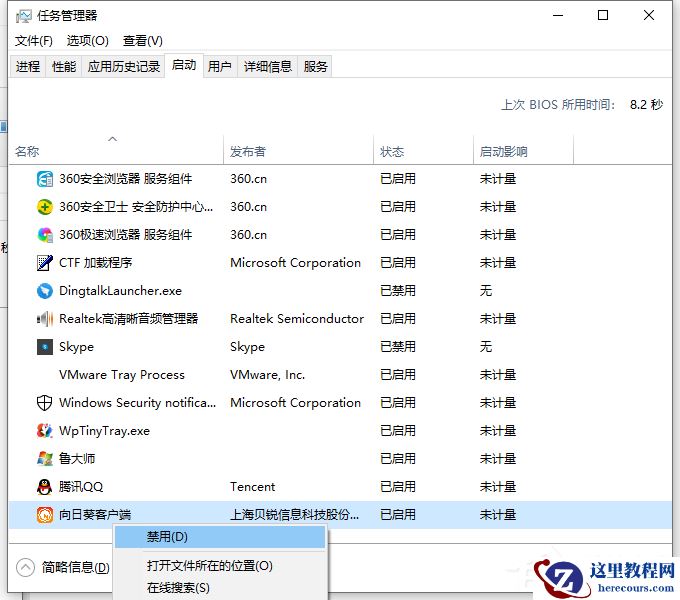Switch to the 详细信息 tab
680x600 pixels.
268,66
